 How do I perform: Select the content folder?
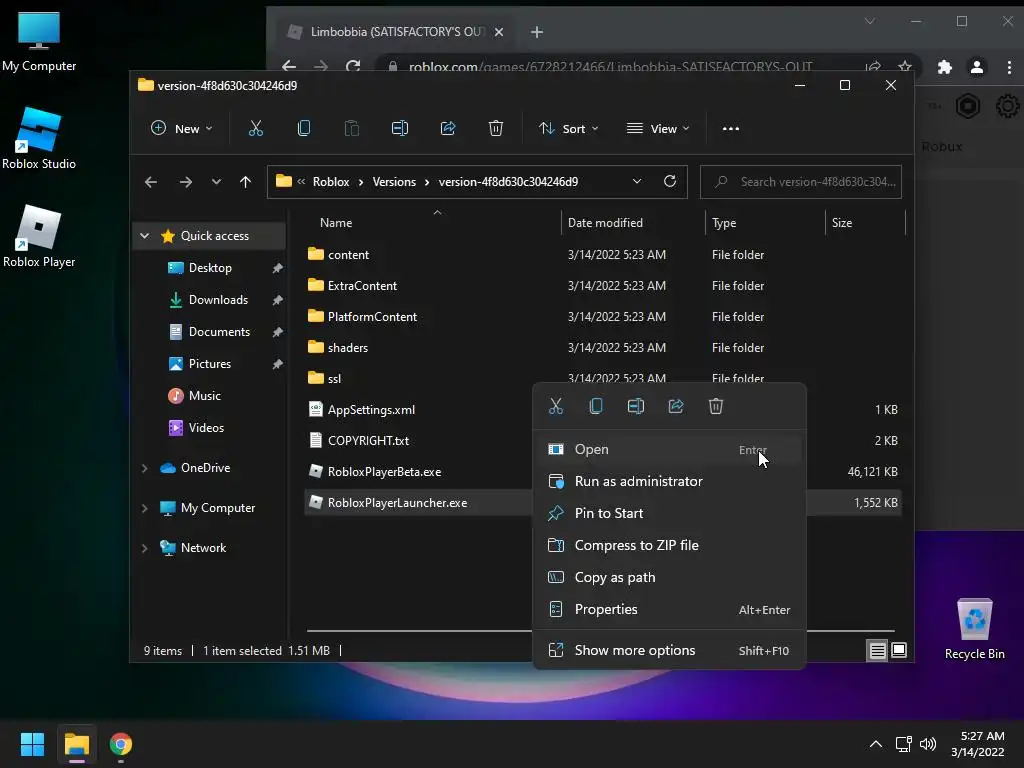(348, 255)
